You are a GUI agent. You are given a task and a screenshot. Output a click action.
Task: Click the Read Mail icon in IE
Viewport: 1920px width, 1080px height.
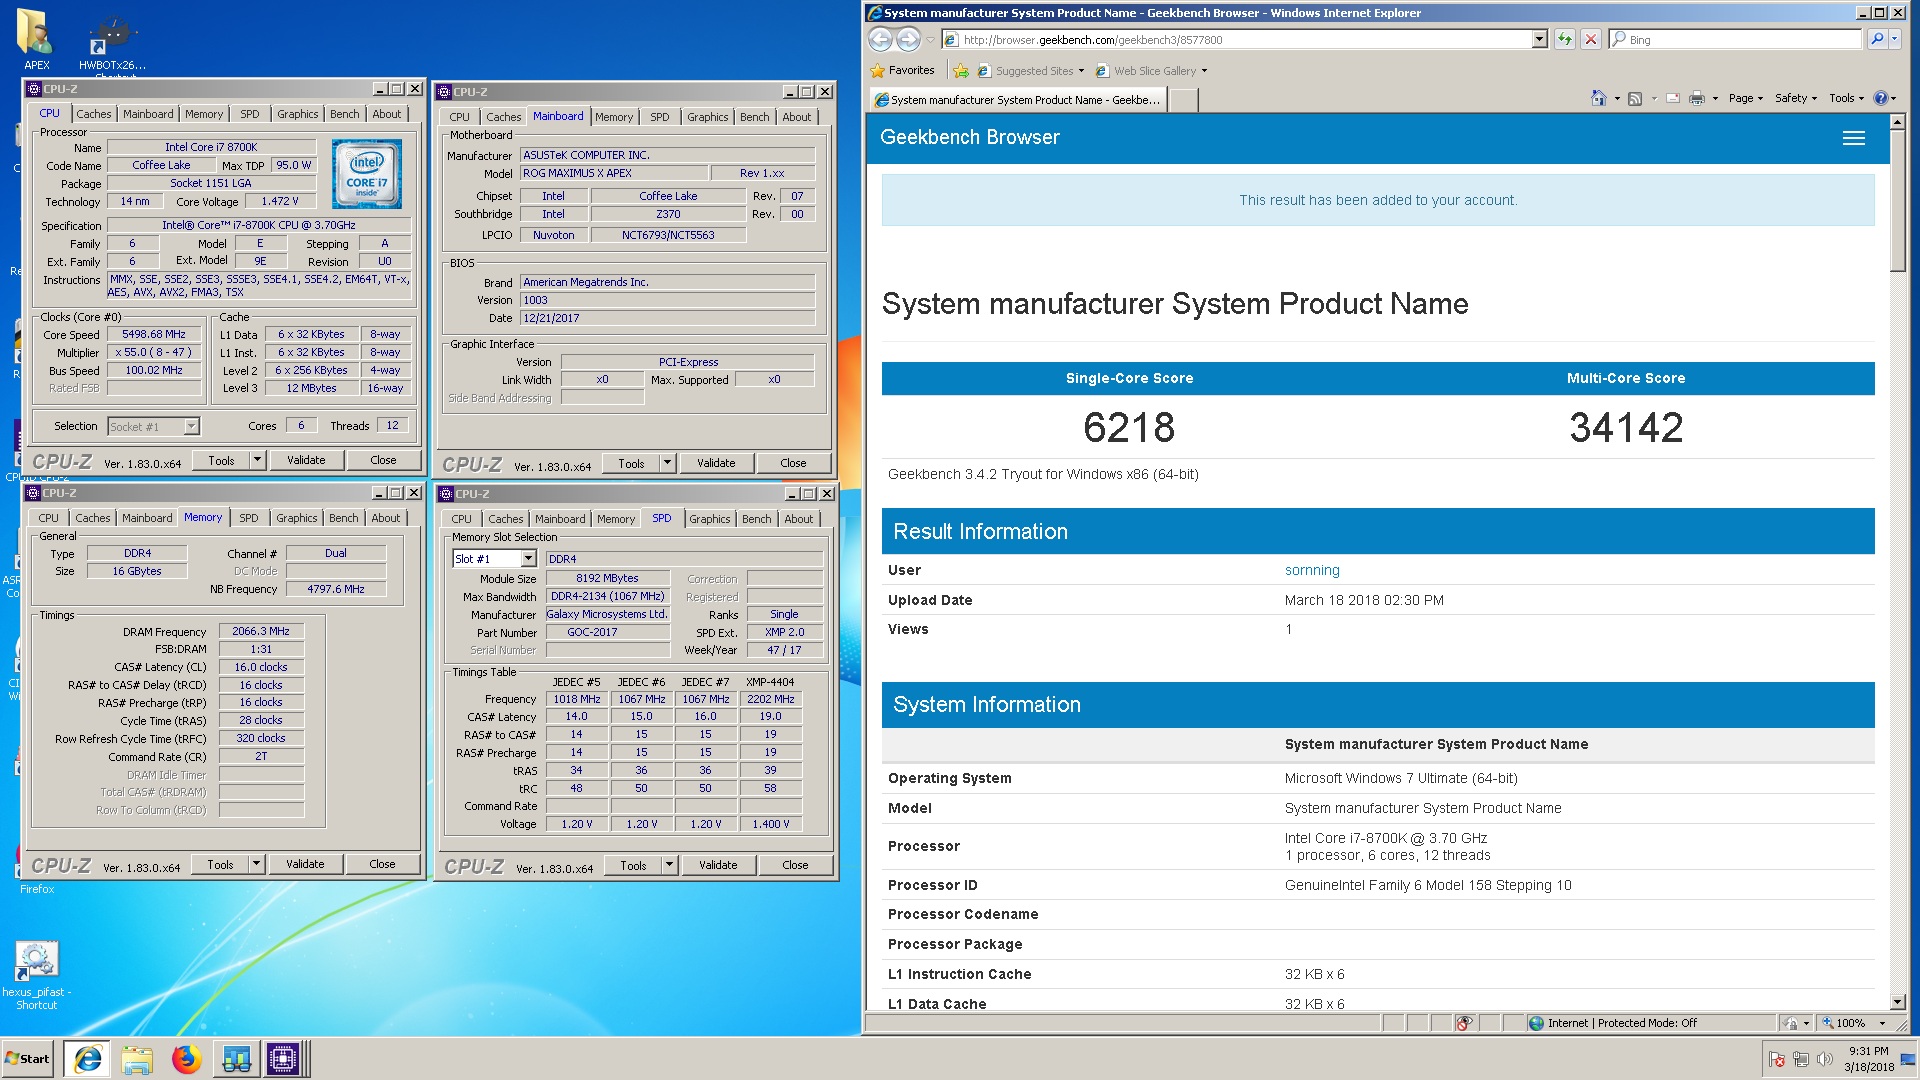(x=1673, y=98)
